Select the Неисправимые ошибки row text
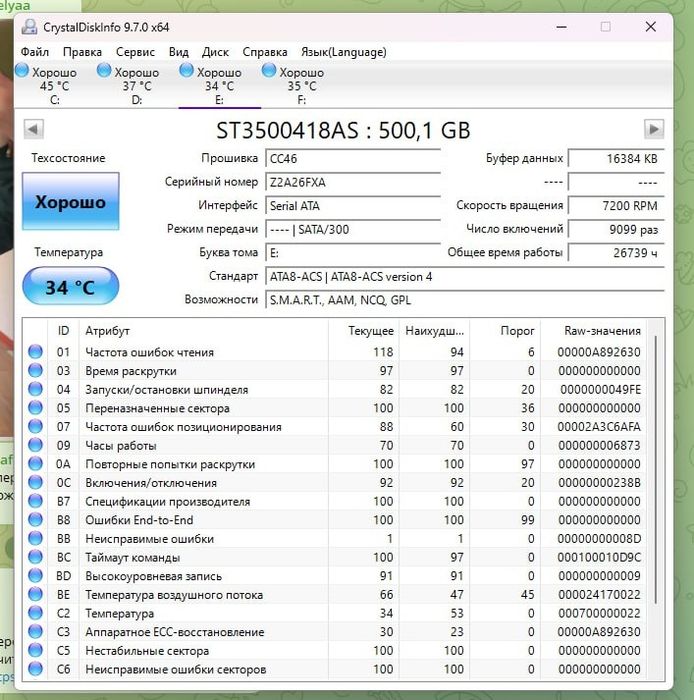694x700 pixels. coord(150,539)
